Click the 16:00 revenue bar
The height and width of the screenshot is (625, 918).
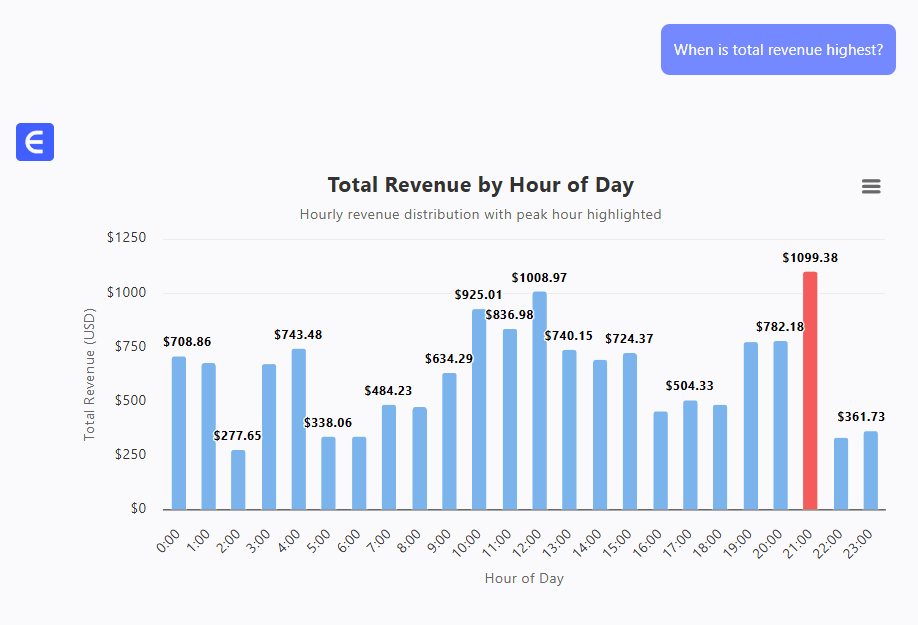pos(660,460)
